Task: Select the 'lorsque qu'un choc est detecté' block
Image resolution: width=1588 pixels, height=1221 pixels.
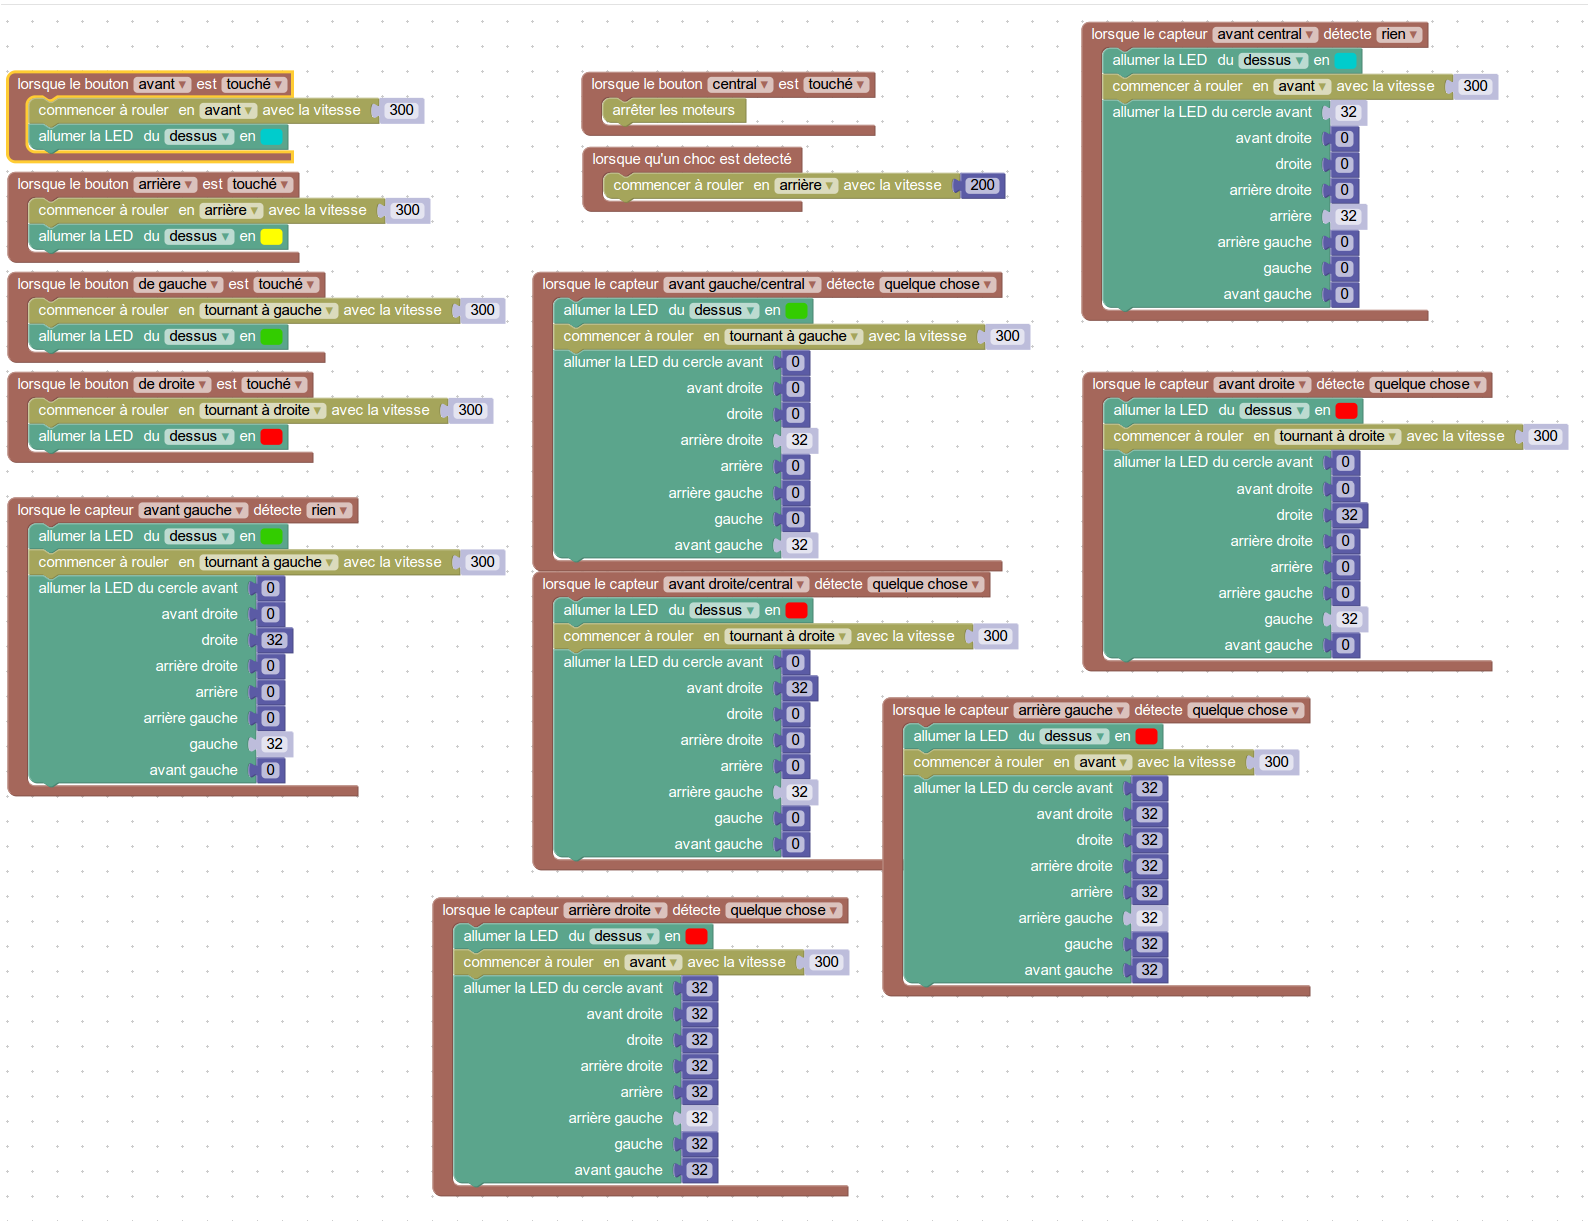Action: click(x=691, y=160)
